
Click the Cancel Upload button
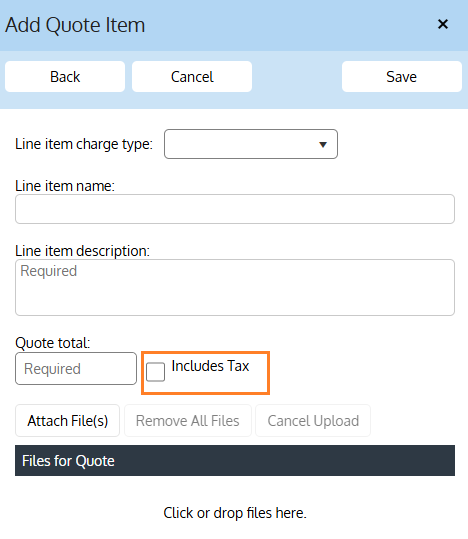click(313, 421)
